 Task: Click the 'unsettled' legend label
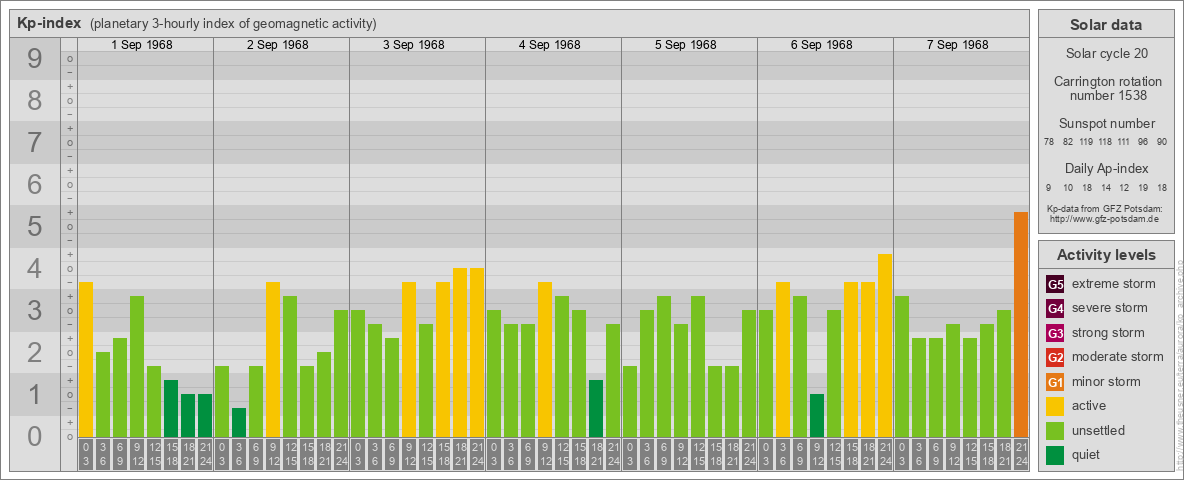coord(1099,430)
